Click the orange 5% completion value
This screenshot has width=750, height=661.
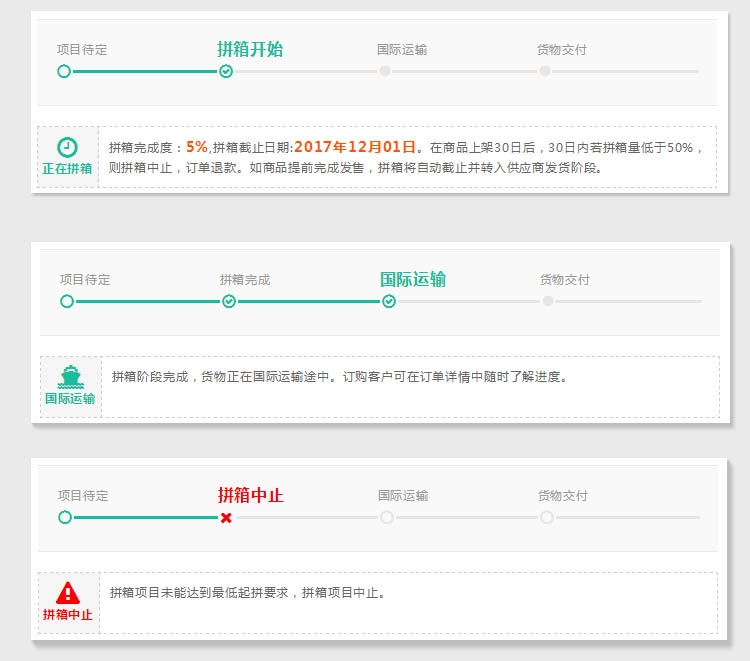pyautogui.click(x=197, y=147)
